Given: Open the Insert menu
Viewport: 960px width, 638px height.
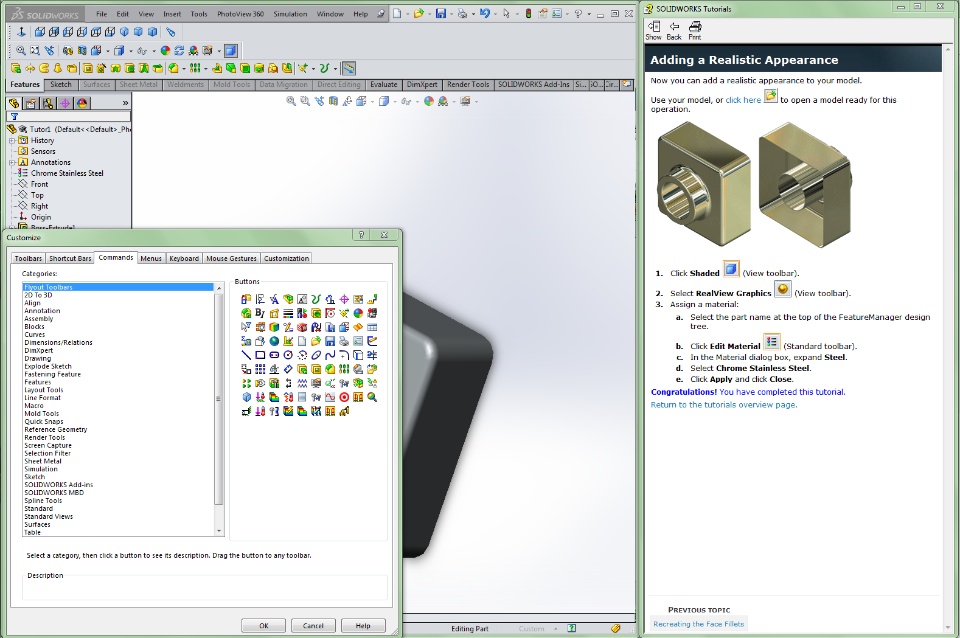Looking at the screenshot, I should click(x=172, y=13).
